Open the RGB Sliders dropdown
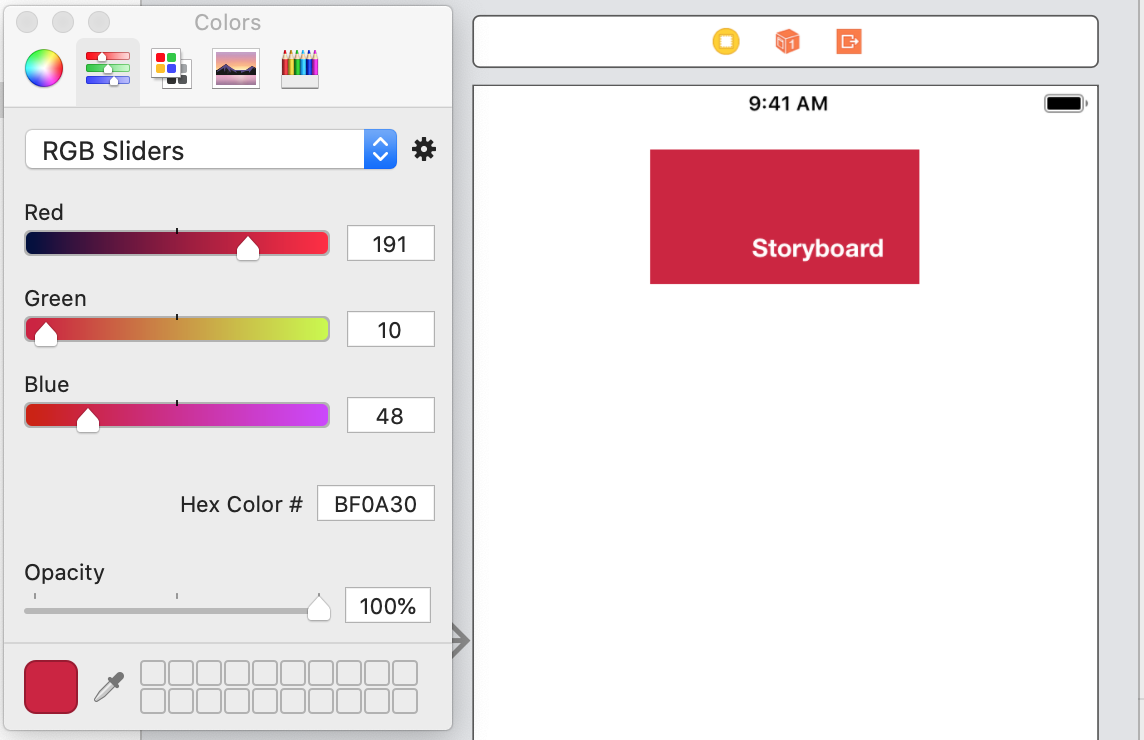The image size is (1144, 740). pyautogui.click(x=211, y=150)
